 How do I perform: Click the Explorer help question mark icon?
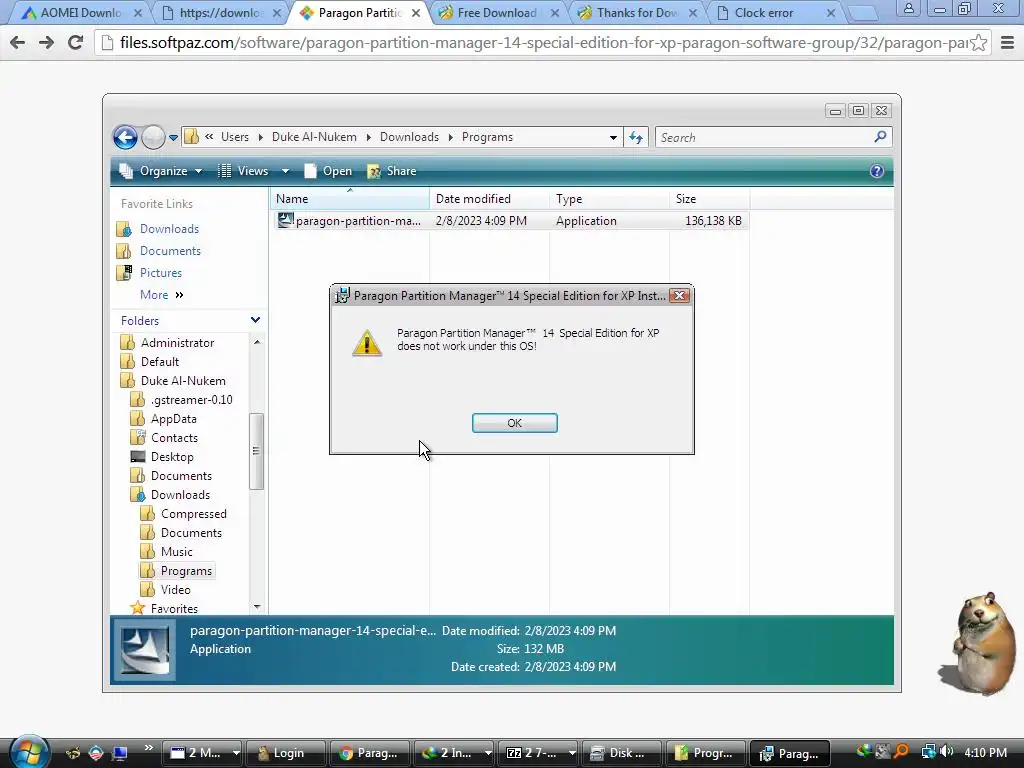877,171
